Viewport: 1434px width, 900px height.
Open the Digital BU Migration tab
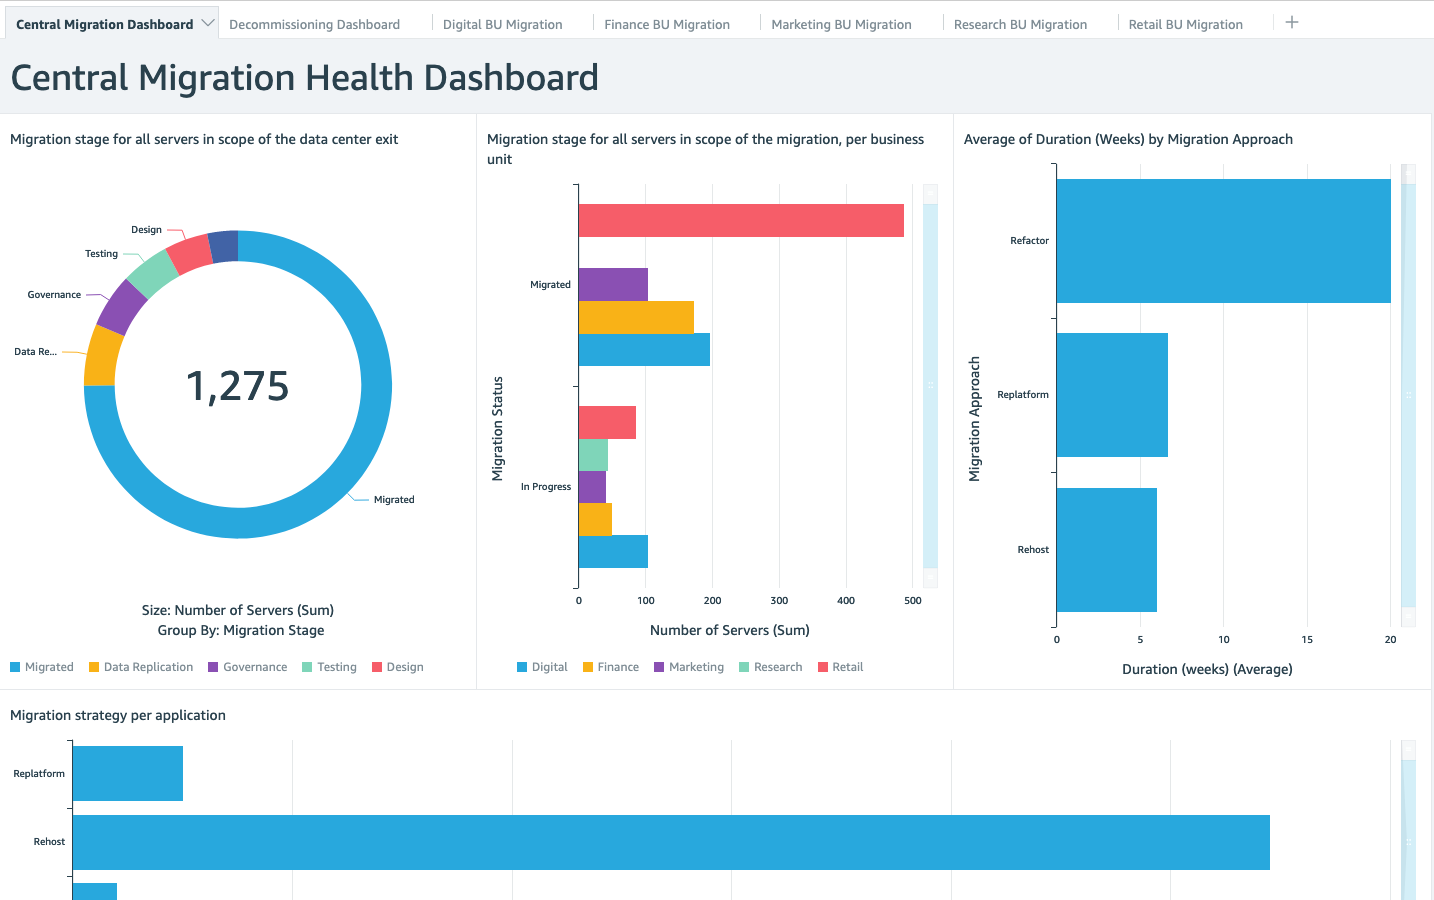point(503,22)
